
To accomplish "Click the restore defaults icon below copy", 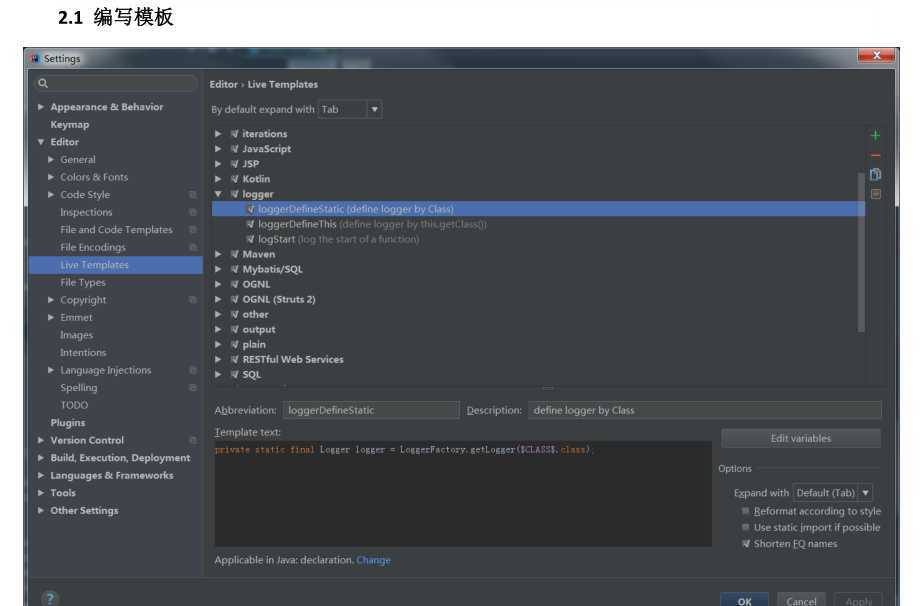I will [x=876, y=194].
